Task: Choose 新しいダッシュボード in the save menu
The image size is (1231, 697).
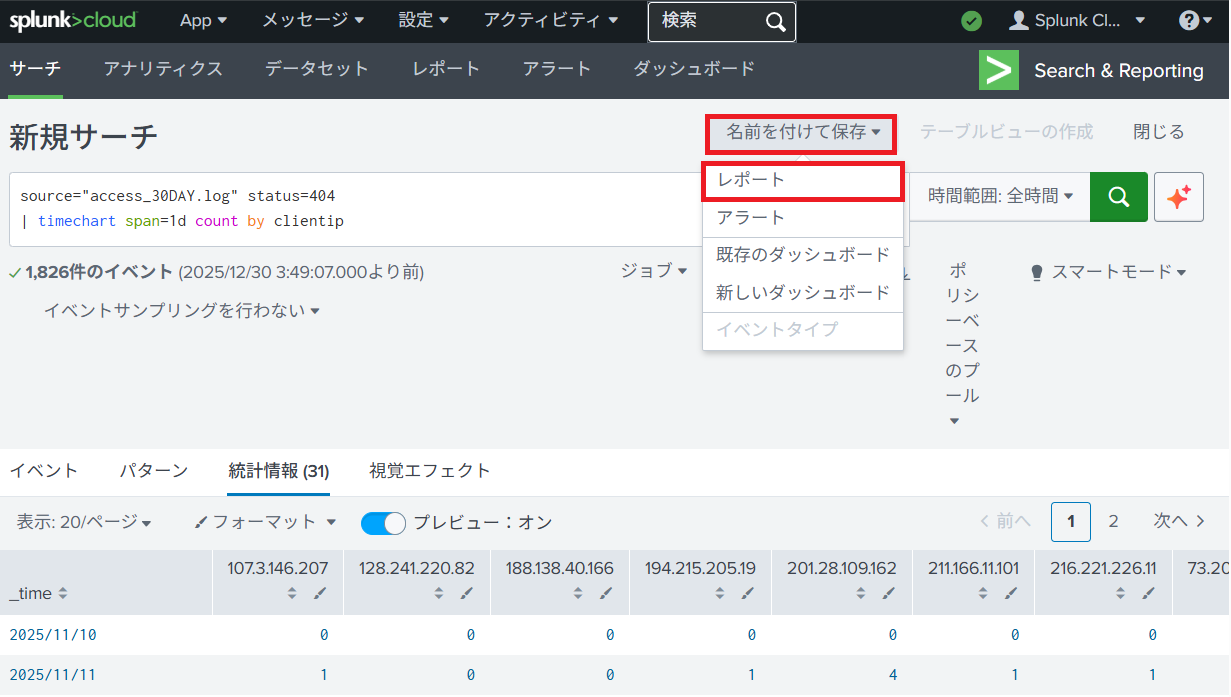Action: tap(802, 293)
